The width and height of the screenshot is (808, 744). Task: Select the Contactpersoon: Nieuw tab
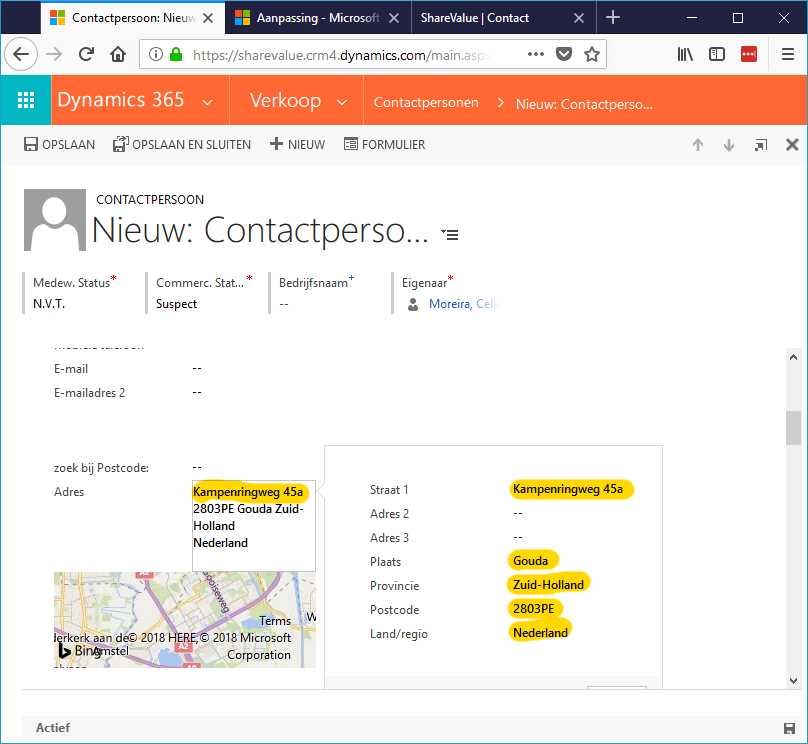pos(133,18)
